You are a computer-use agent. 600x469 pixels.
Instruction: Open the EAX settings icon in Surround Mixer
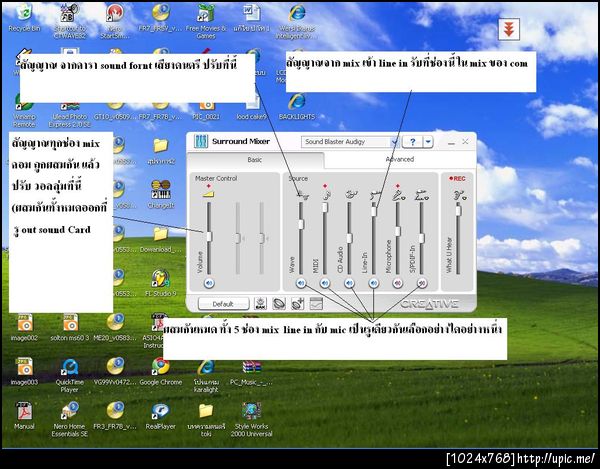(260, 304)
